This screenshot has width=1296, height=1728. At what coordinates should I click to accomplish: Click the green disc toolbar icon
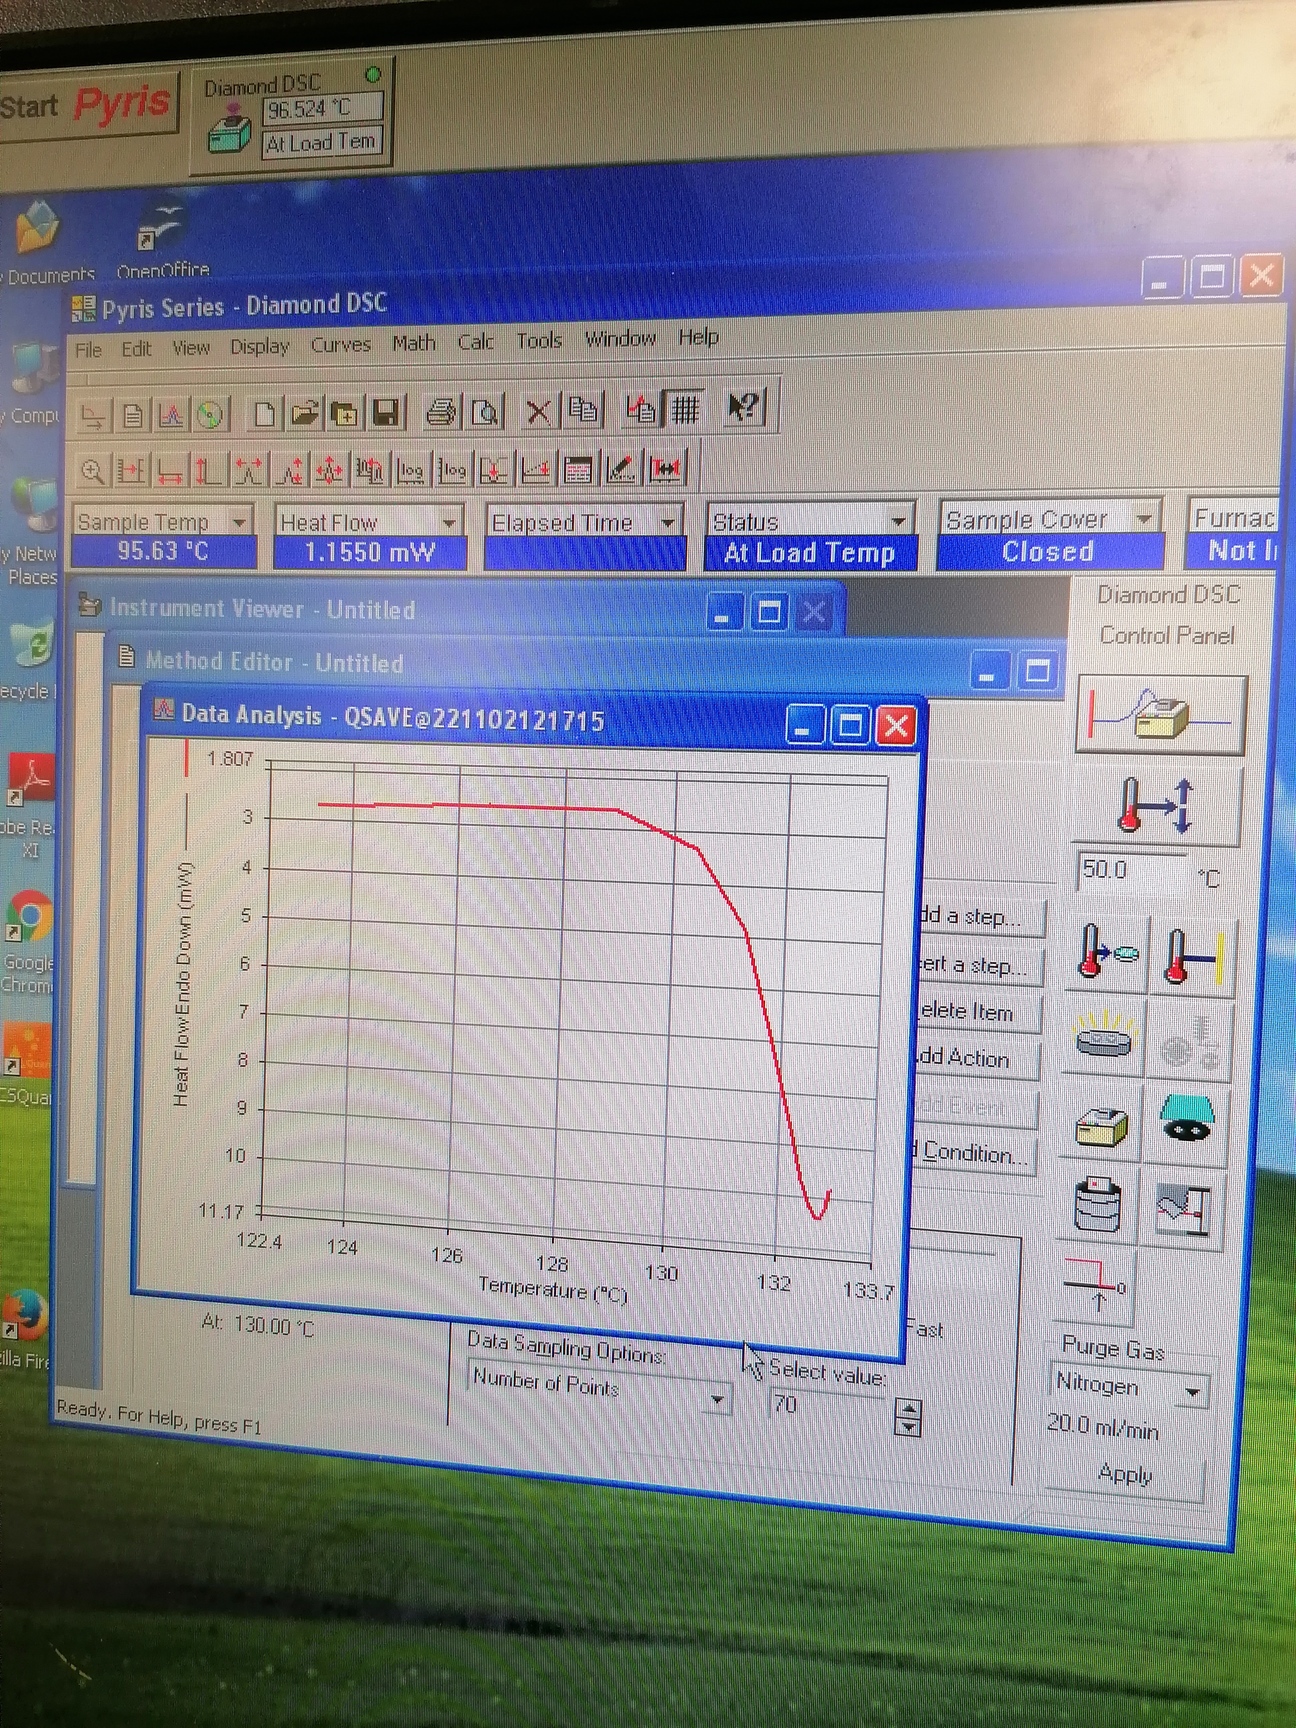[x=211, y=414]
